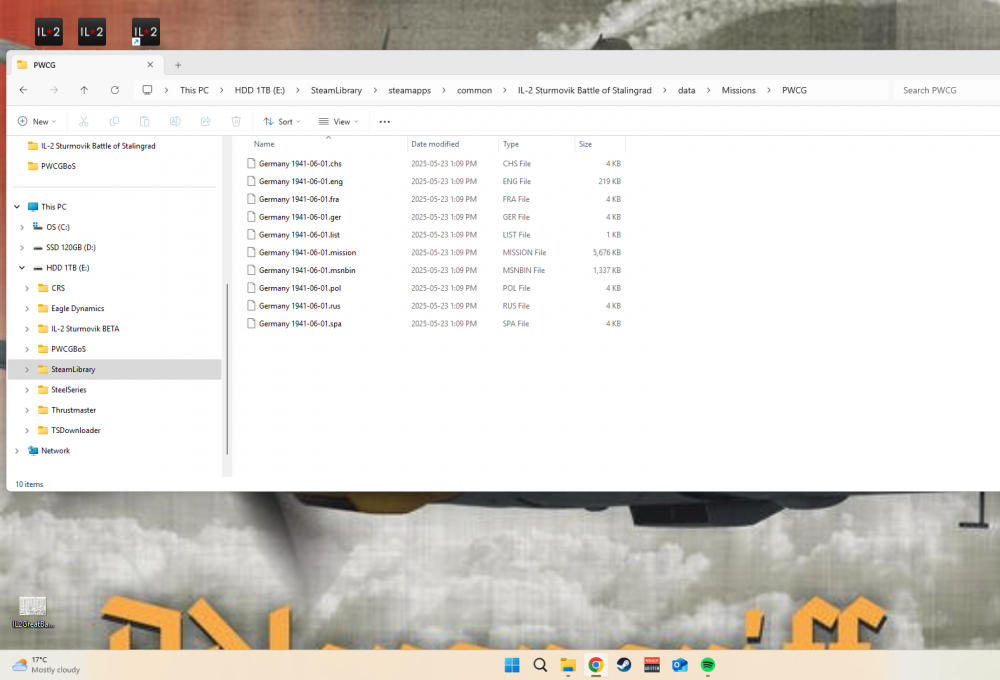This screenshot has width=1000, height=680.
Task: Click the New button to create an item
Action: pyautogui.click(x=35, y=121)
